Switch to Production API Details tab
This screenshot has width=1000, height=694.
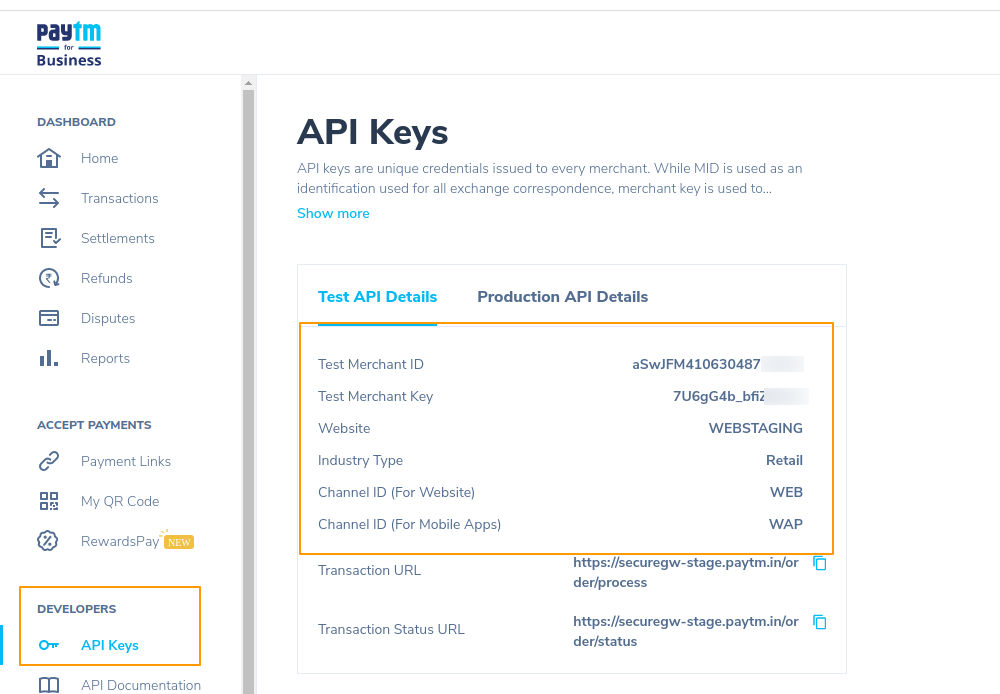(562, 297)
